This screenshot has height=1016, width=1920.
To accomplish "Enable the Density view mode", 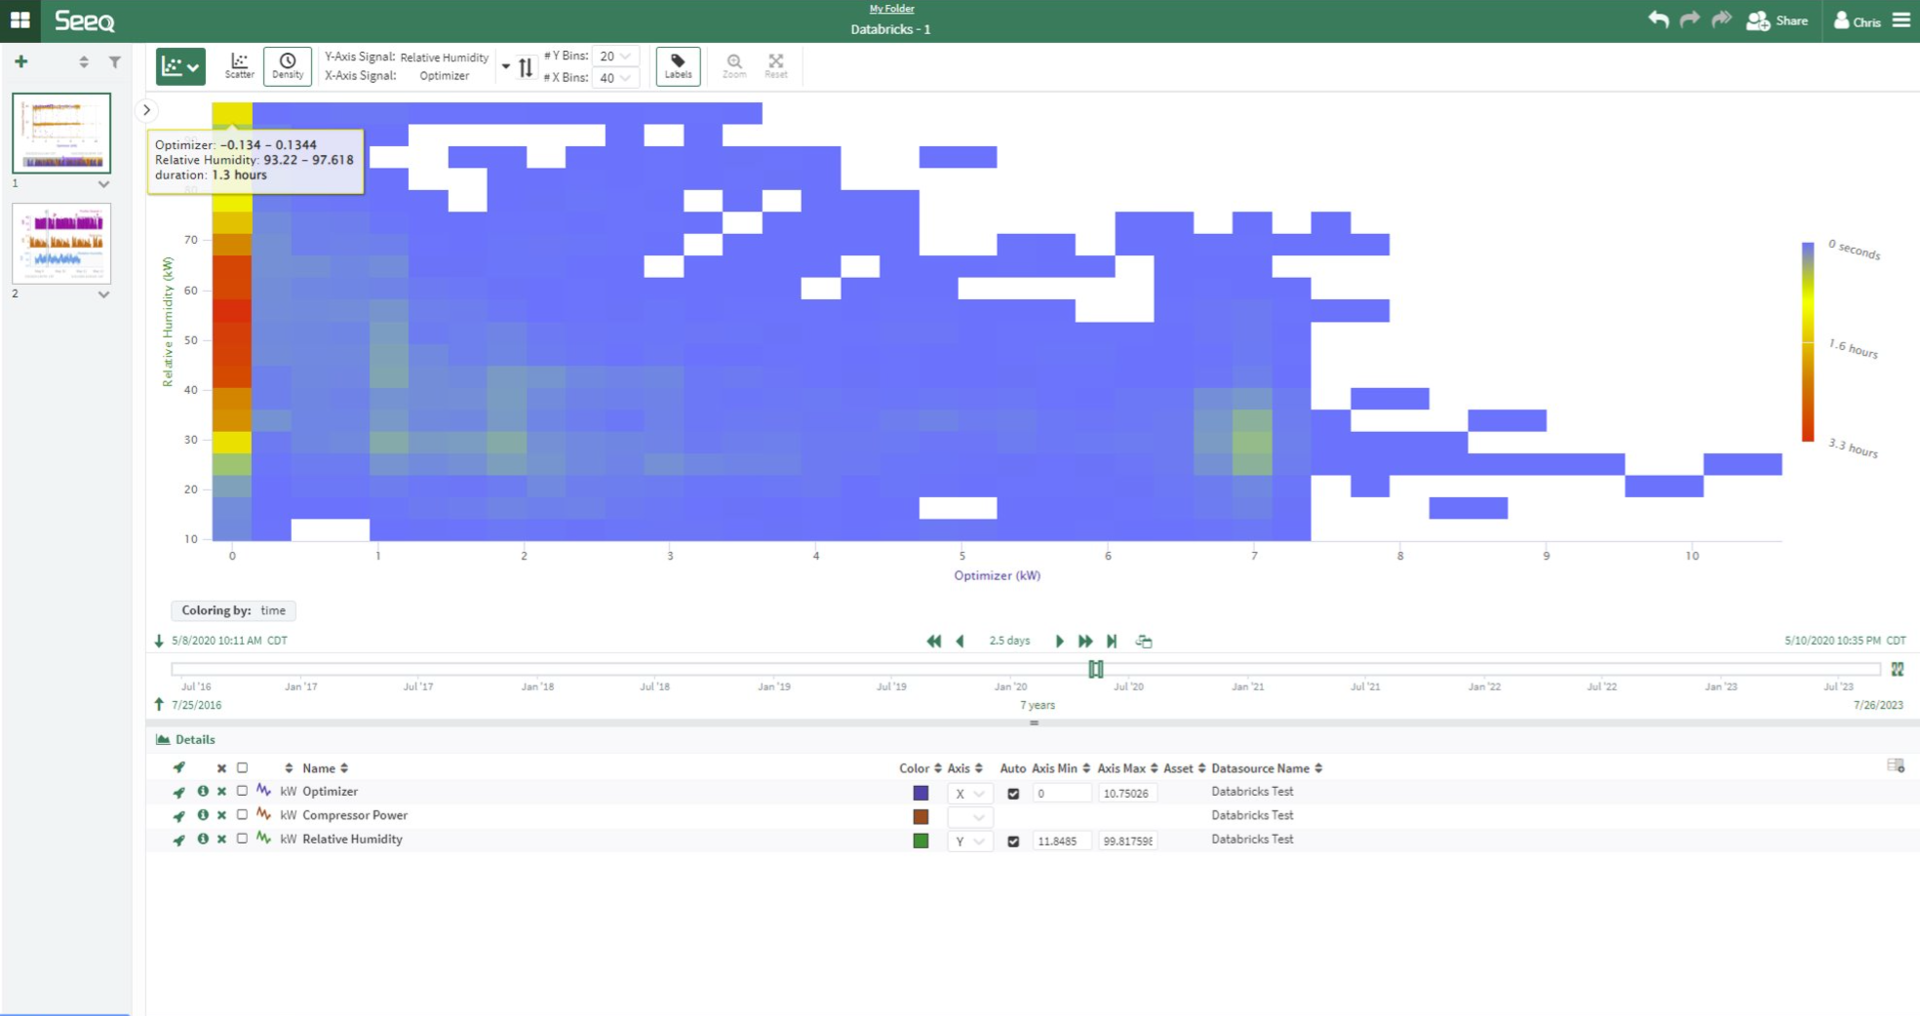I will pos(287,64).
